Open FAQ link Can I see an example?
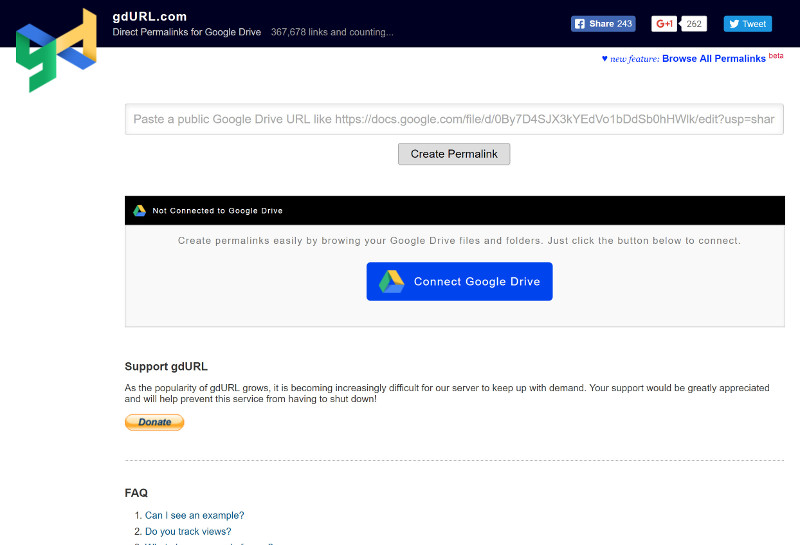 click(x=194, y=515)
